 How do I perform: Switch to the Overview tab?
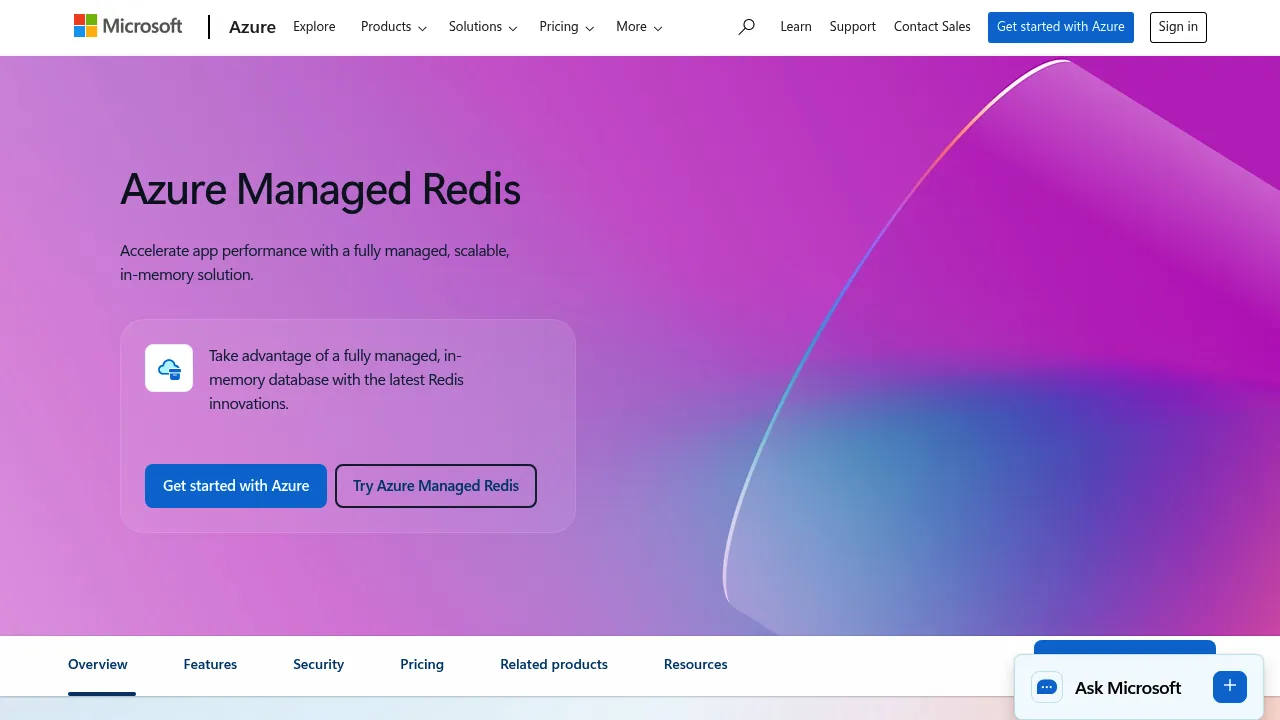(98, 665)
